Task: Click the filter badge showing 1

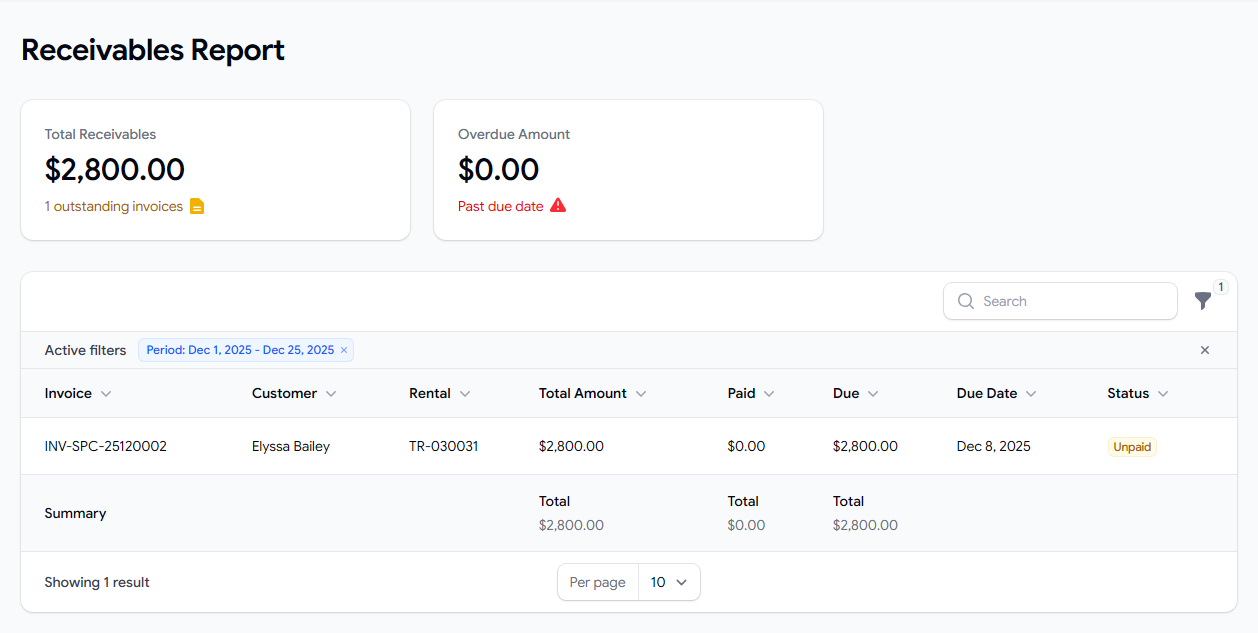Action: click(1220, 285)
